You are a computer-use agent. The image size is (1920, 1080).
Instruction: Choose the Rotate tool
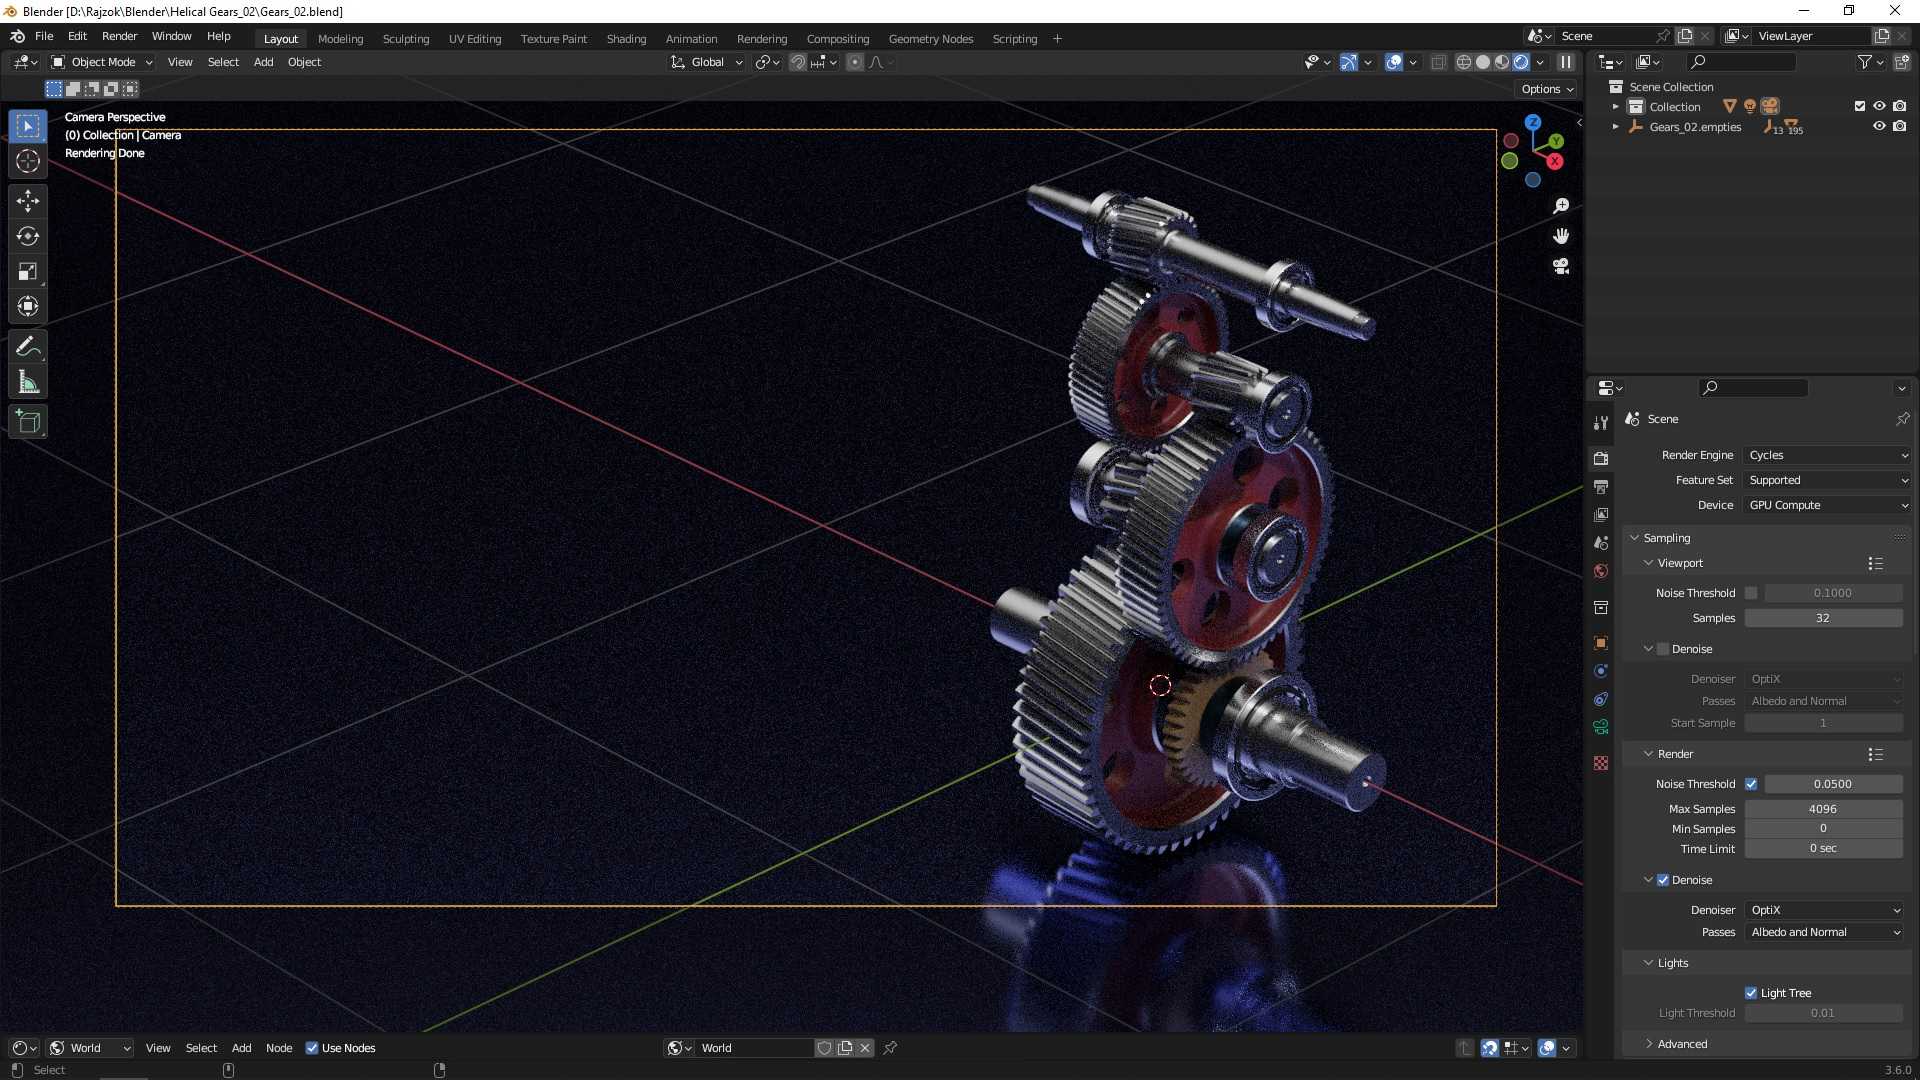[x=28, y=236]
